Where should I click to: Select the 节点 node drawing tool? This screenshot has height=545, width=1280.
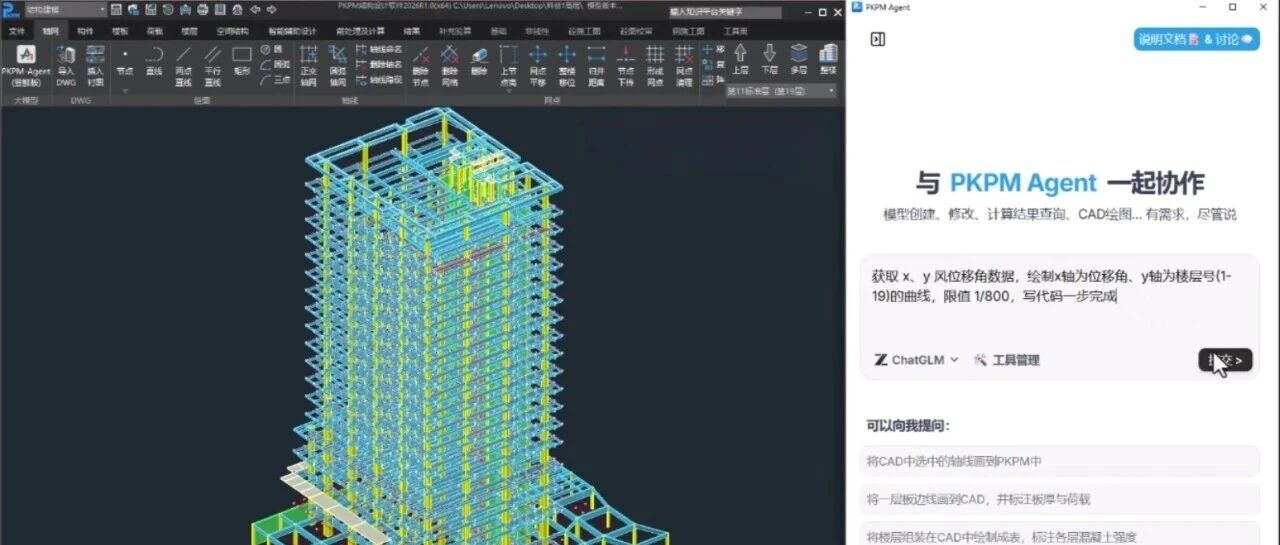pos(124,62)
